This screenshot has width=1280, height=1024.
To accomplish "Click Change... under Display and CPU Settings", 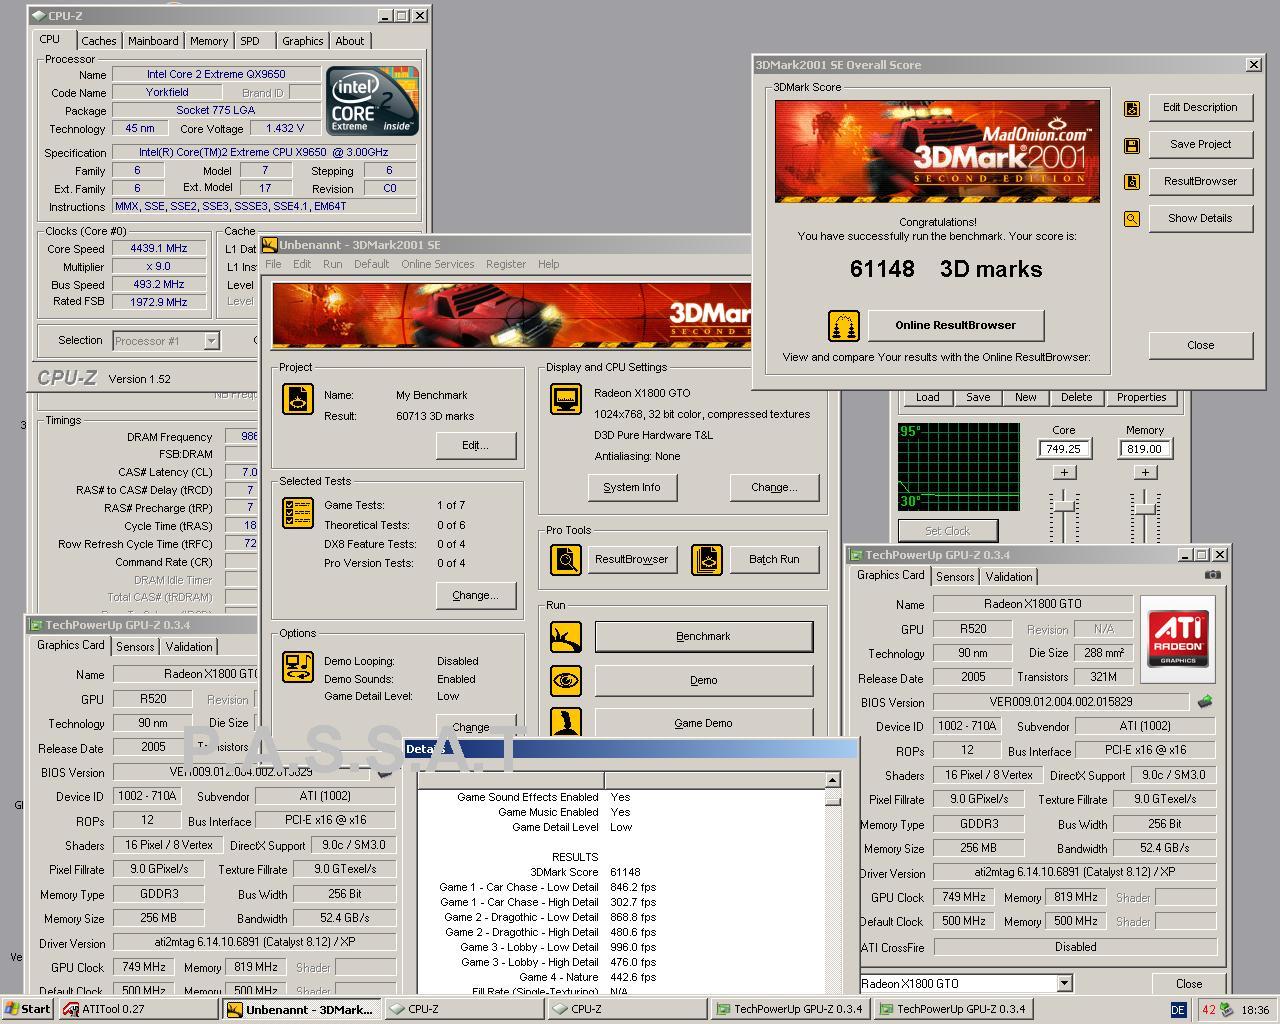I will tap(774, 487).
